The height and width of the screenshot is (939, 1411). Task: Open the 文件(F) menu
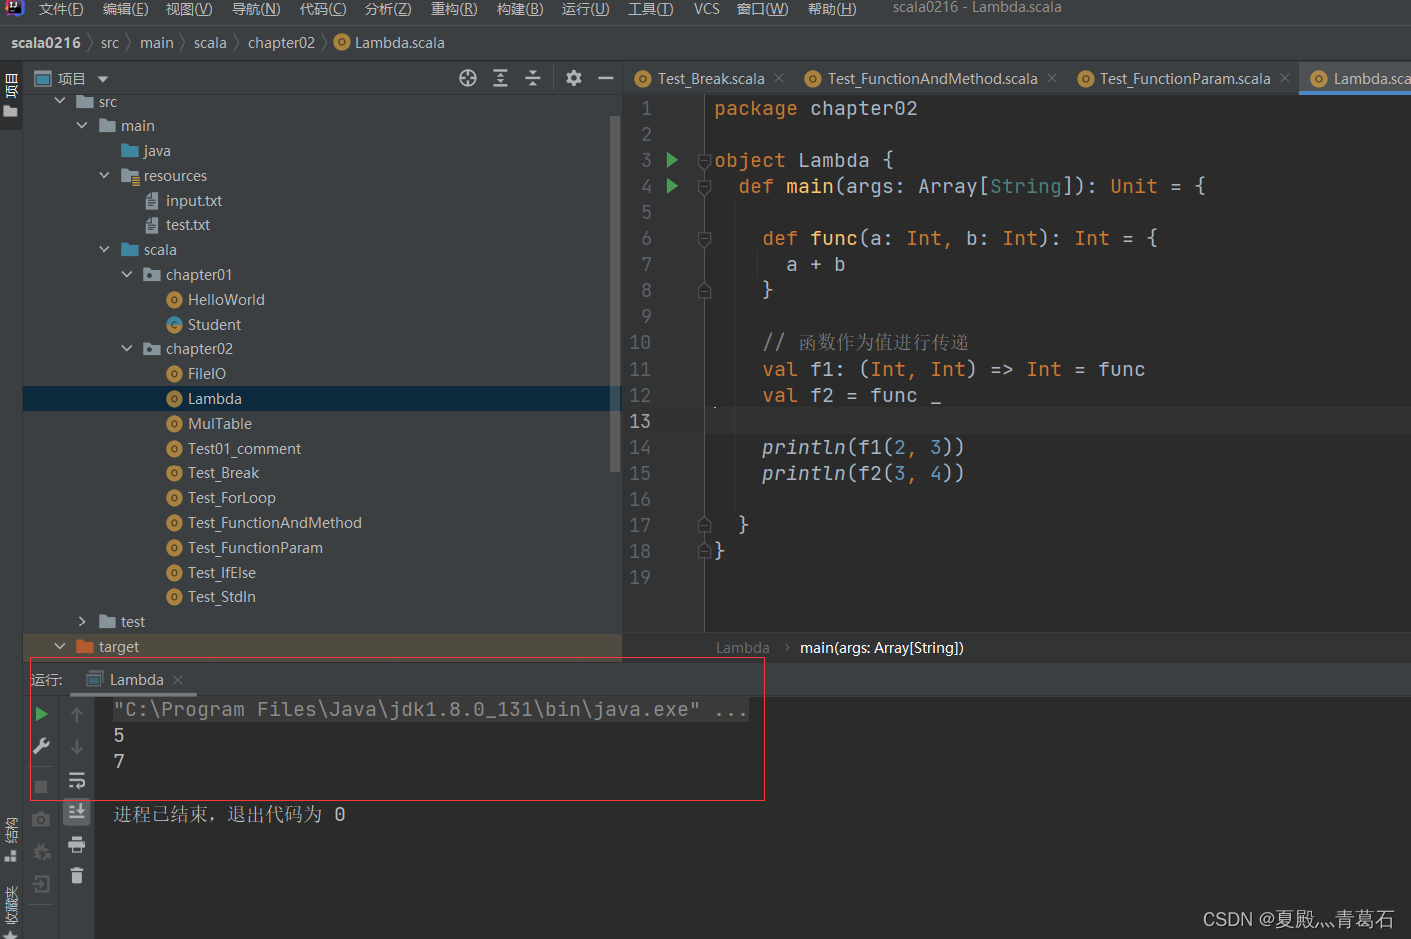(61, 9)
